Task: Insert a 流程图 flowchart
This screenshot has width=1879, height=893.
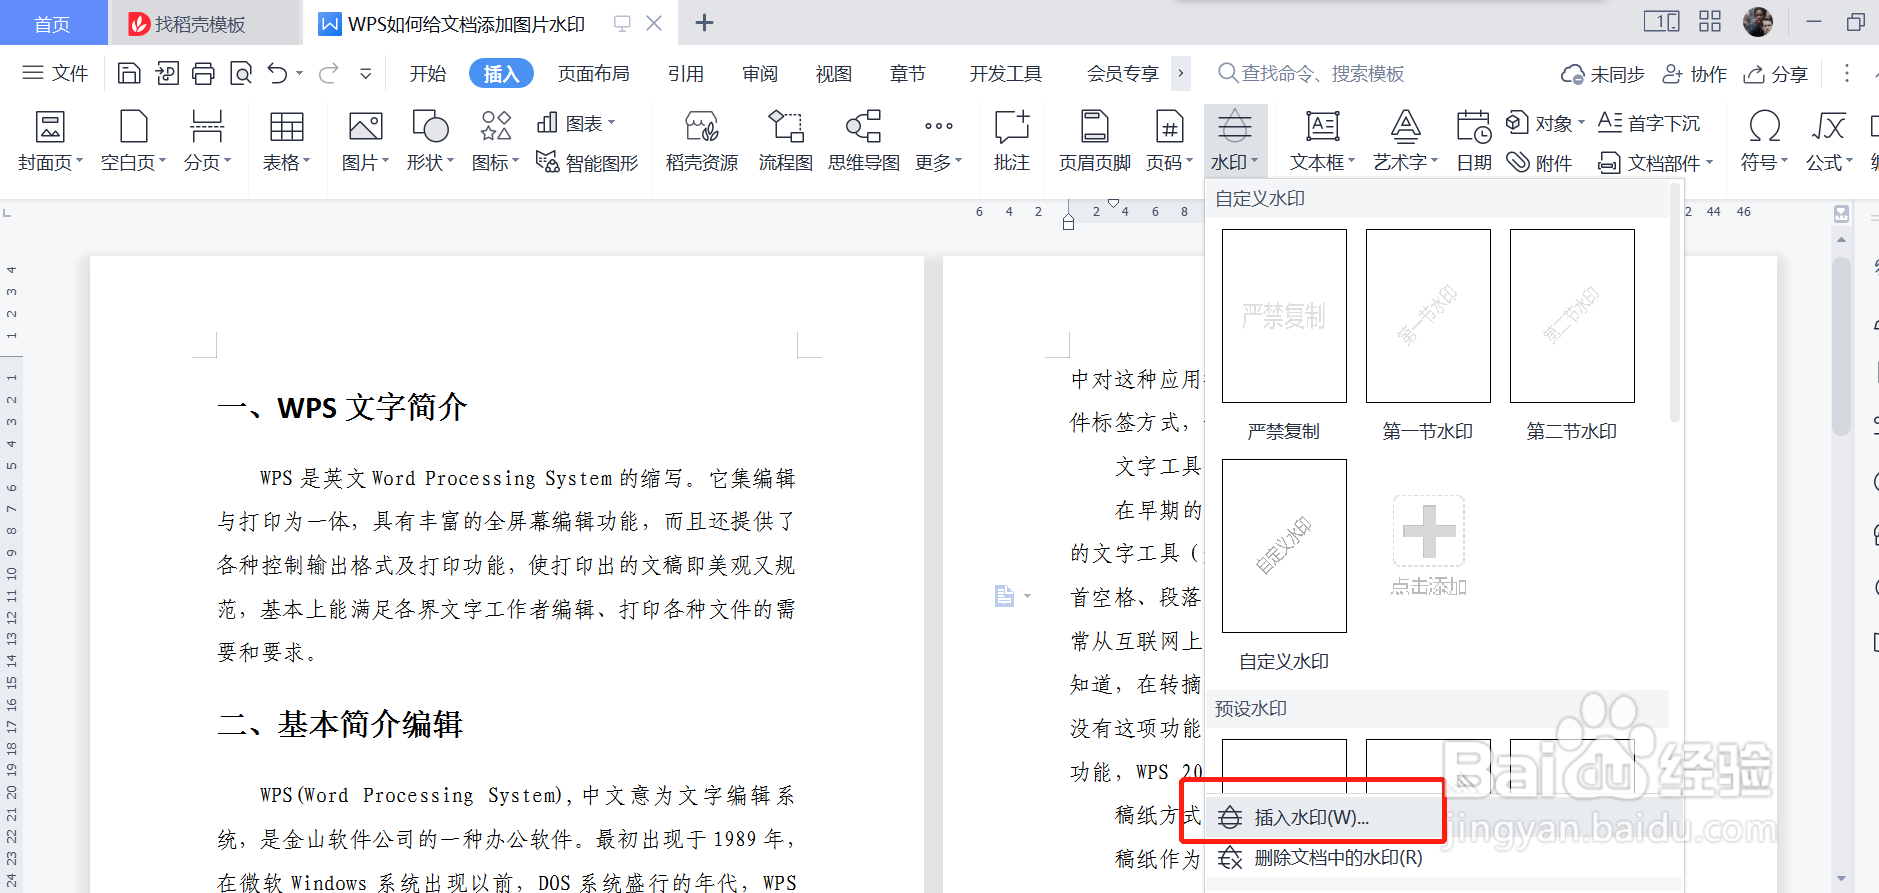Action: pyautogui.click(x=786, y=140)
